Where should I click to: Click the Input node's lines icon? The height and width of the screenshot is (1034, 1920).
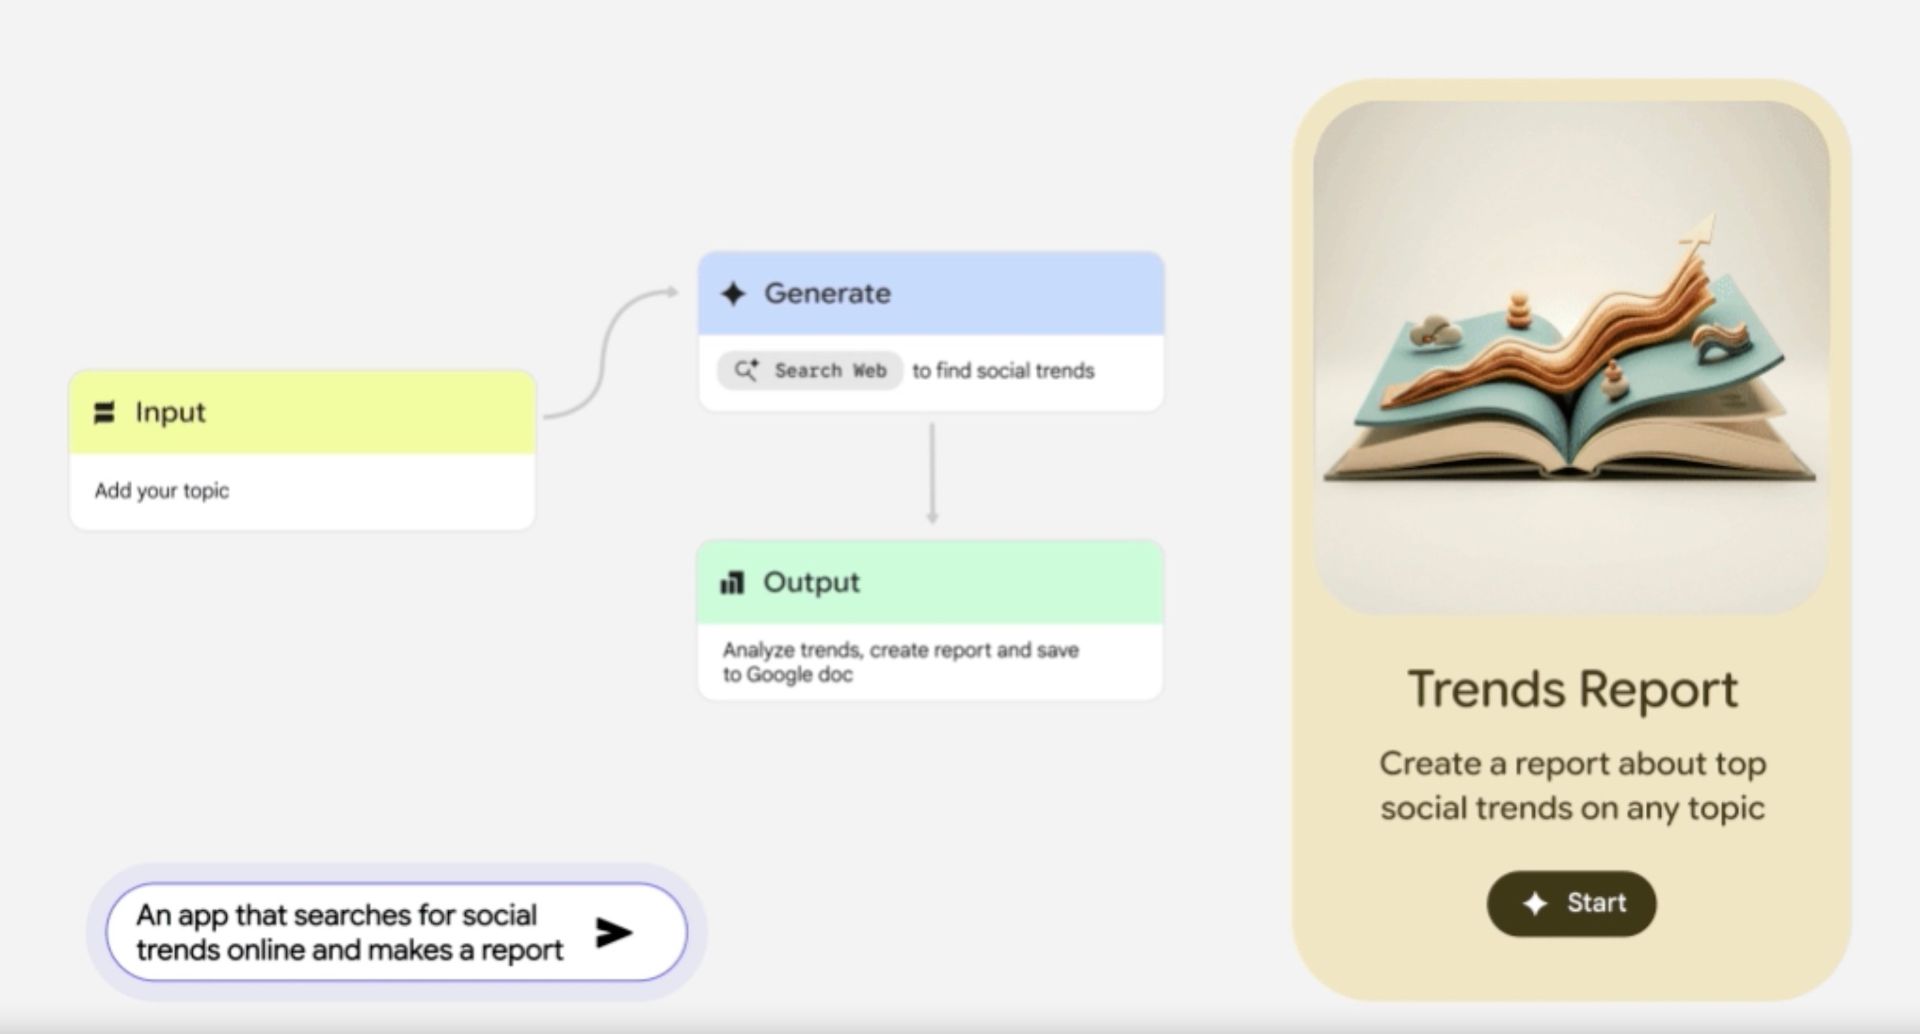(104, 413)
